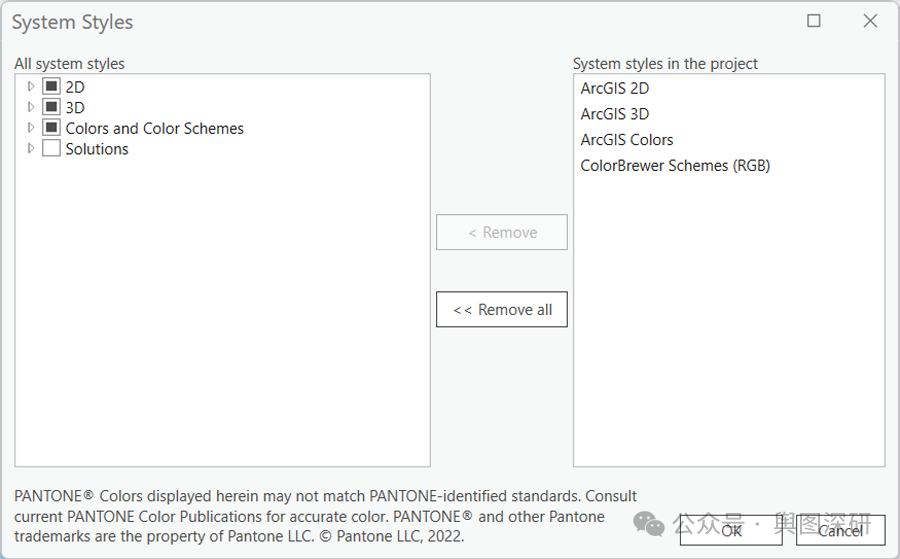Screen dimensions: 900x559
Task: Expand the 2D styles tree node
Action: point(31,87)
